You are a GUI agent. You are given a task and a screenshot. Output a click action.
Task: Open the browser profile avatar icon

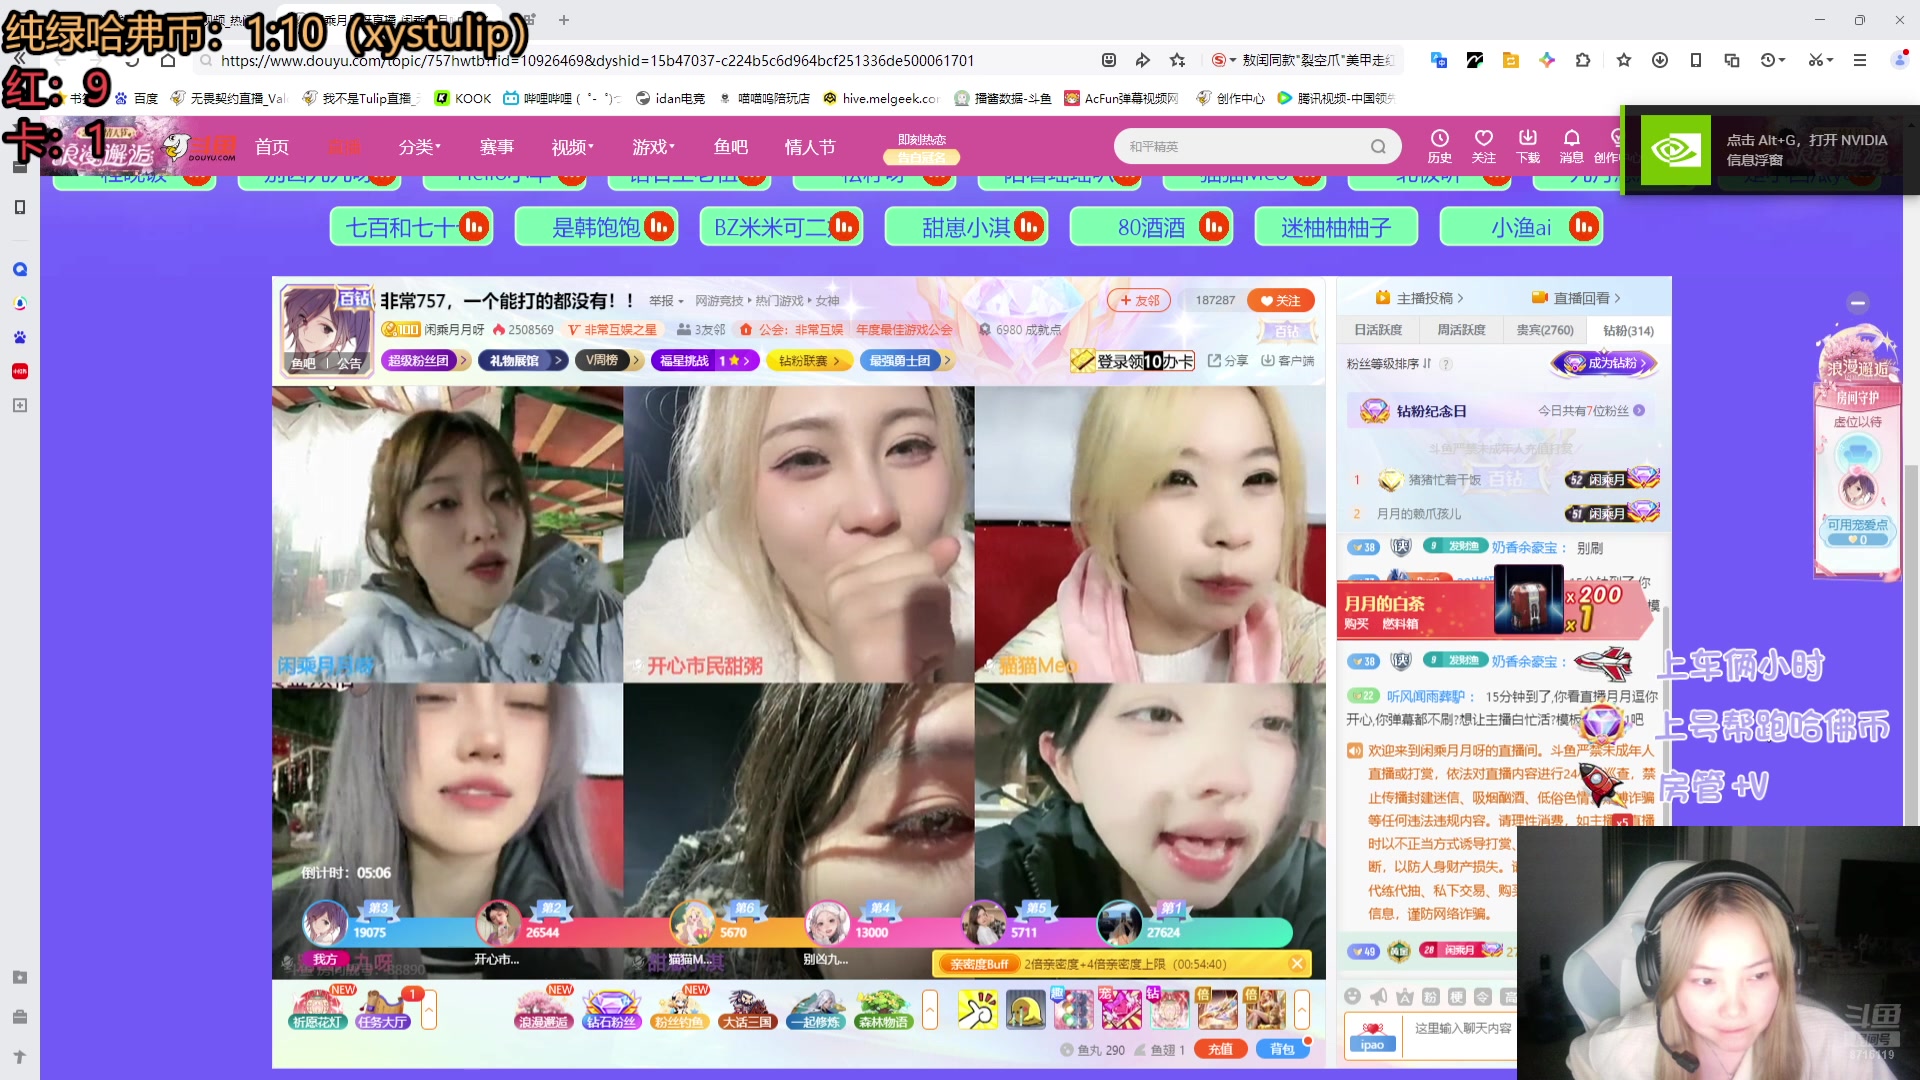(x=1898, y=60)
